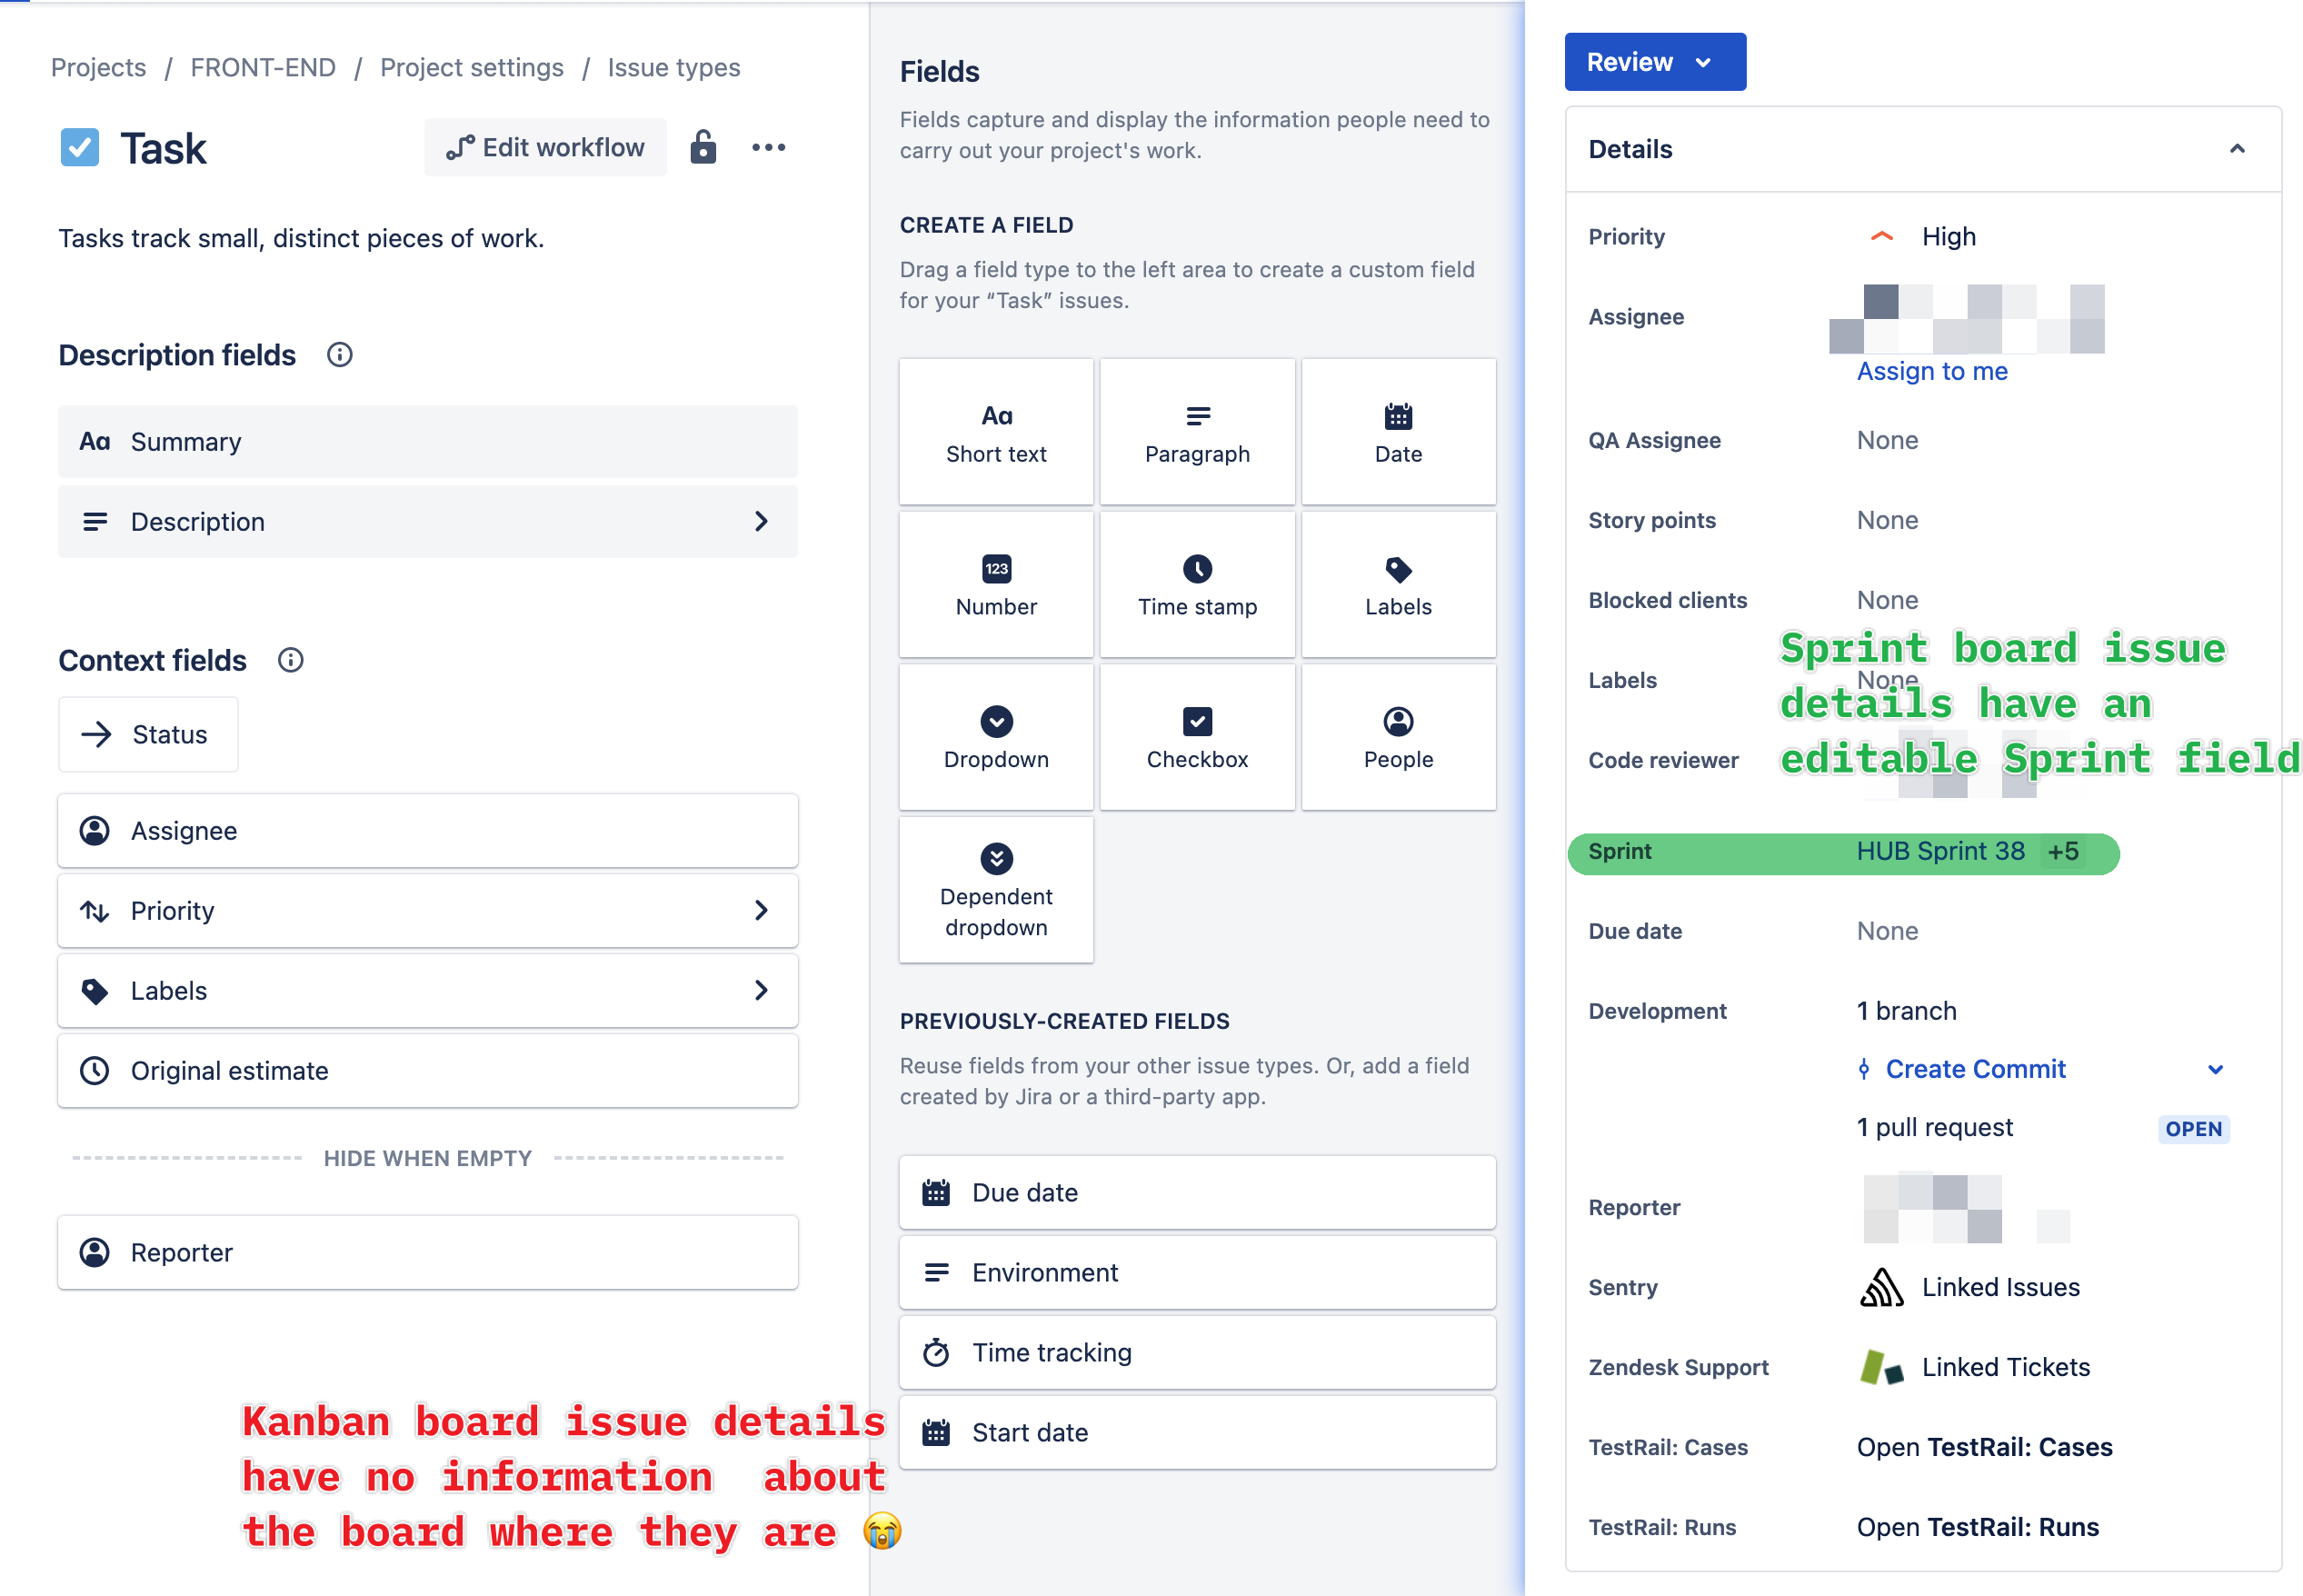This screenshot has height=1596, width=2303.
Task: Select the Reporter field row
Action: tap(427, 1253)
